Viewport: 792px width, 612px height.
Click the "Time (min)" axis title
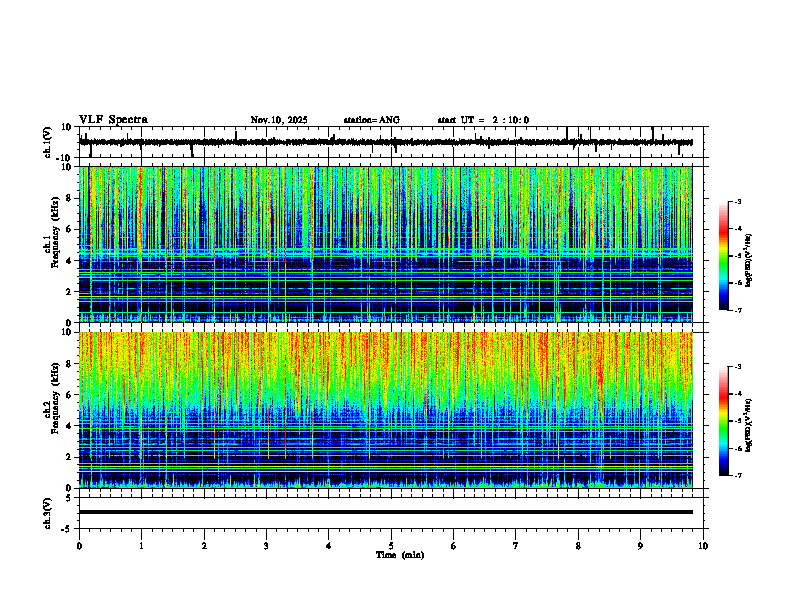(400, 555)
